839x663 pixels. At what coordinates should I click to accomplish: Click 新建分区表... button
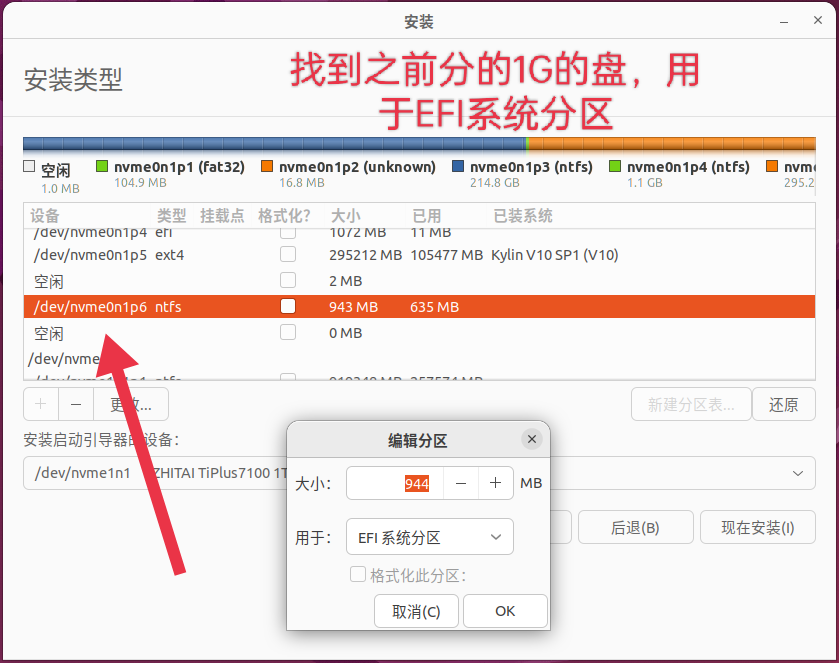690,404
